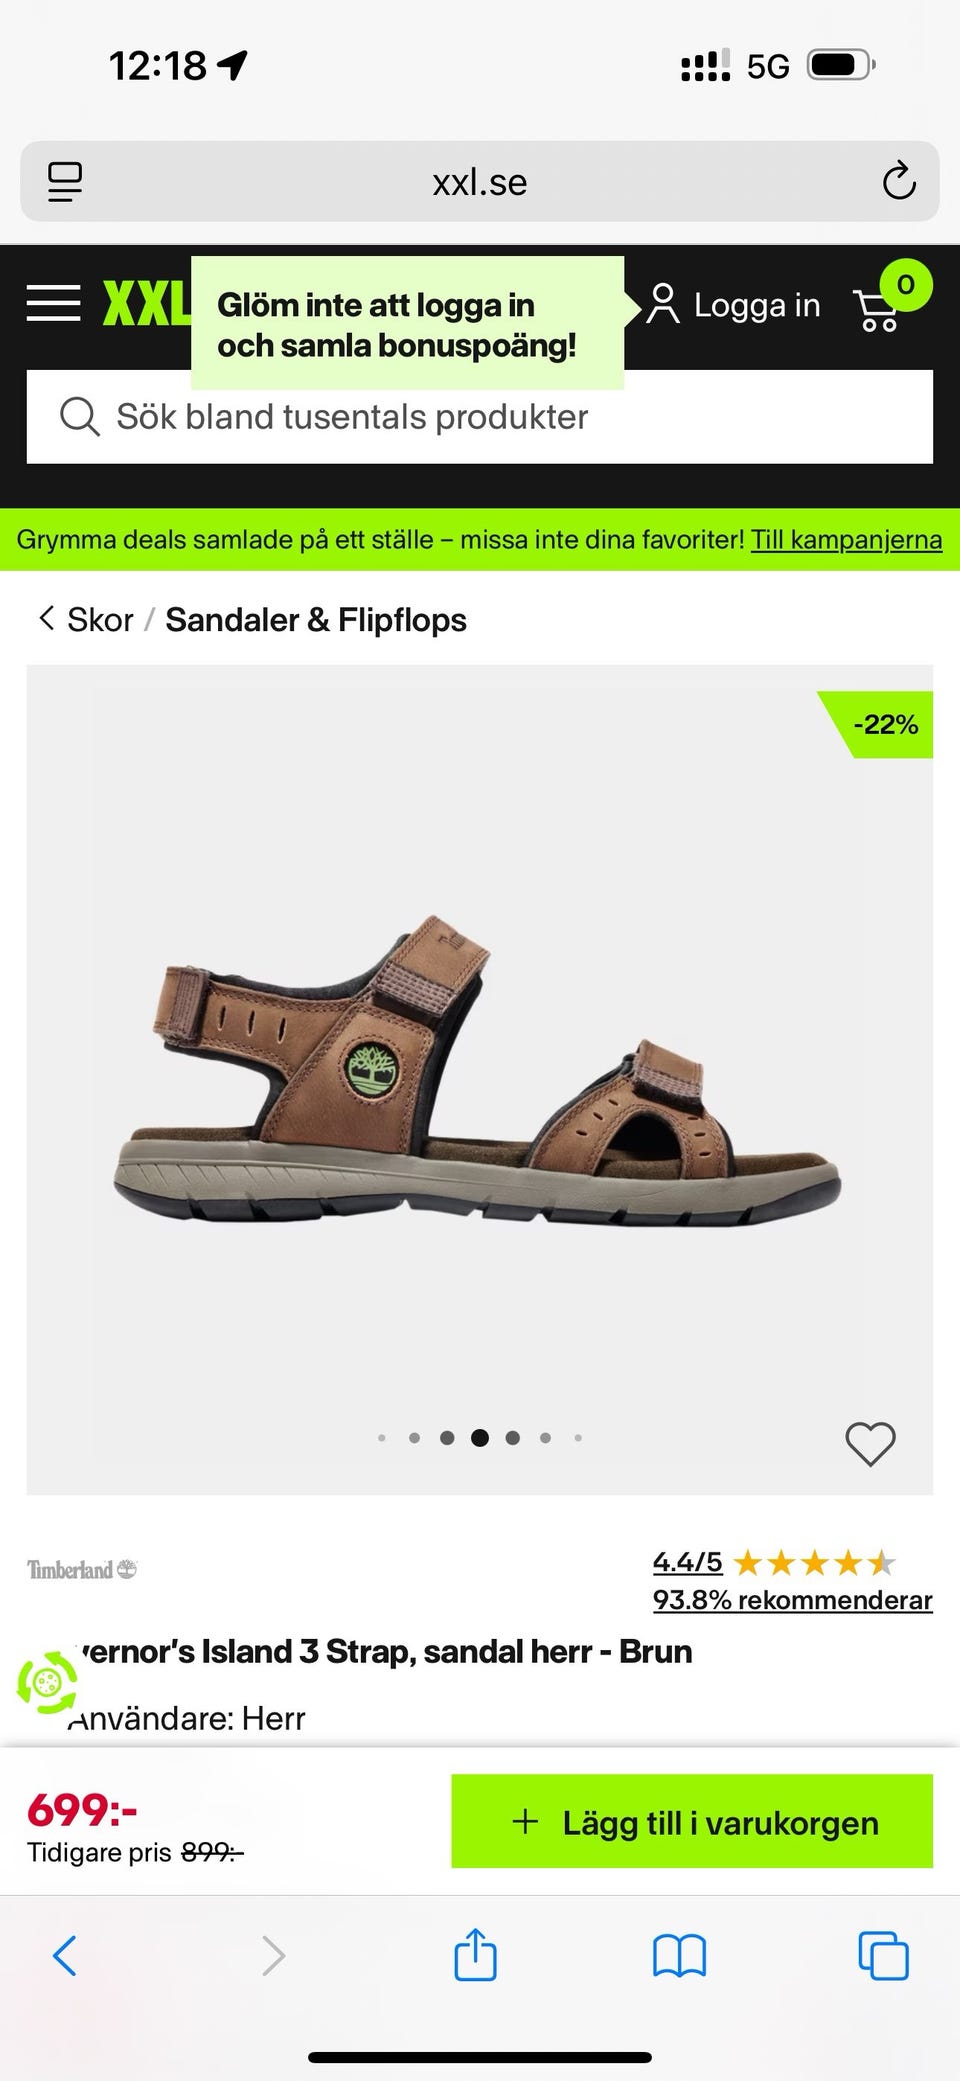960x2081 pixels.
Task: Open Safari bookmarks
Action: coord(679,1955)
